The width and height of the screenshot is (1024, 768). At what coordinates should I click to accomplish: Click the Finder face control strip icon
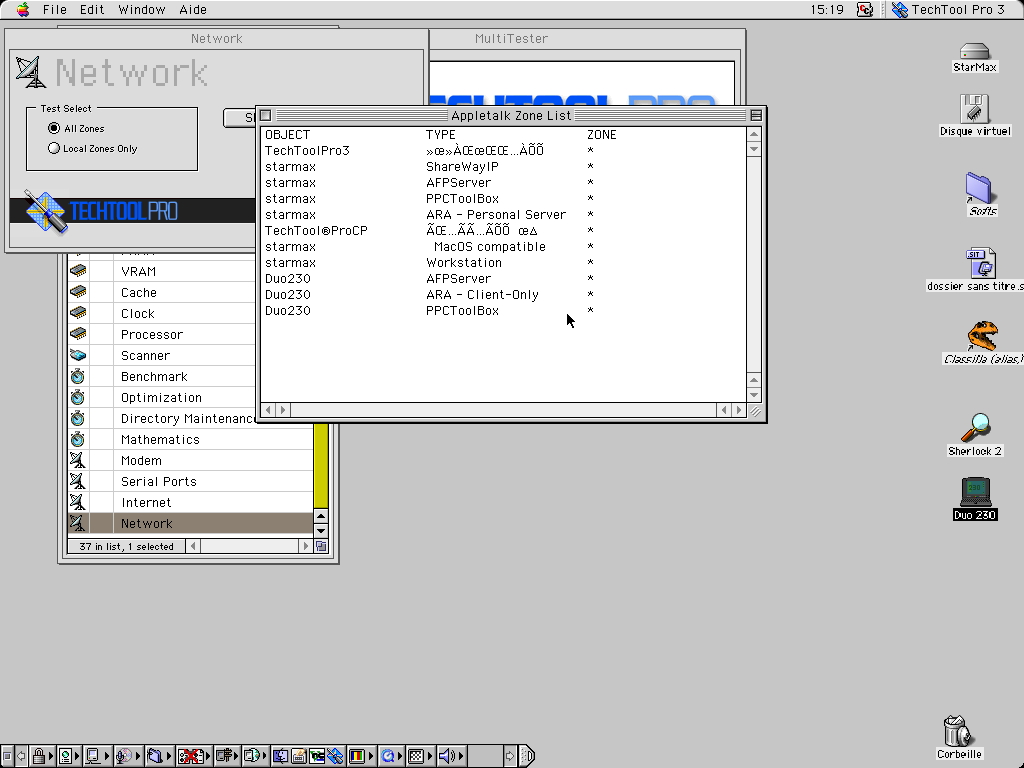pyautogui.click(x=280, y=756)
